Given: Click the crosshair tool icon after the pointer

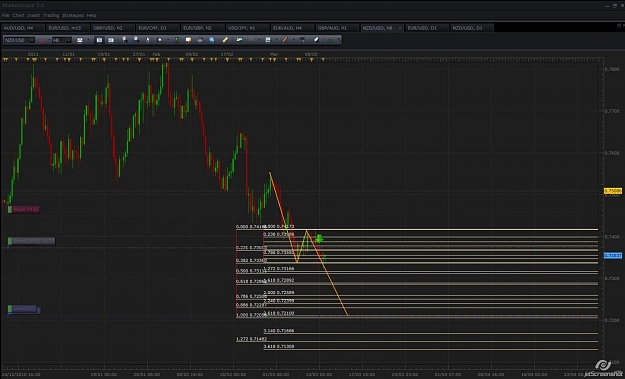Looking at the screenshot, I should (x=159, y=40).
